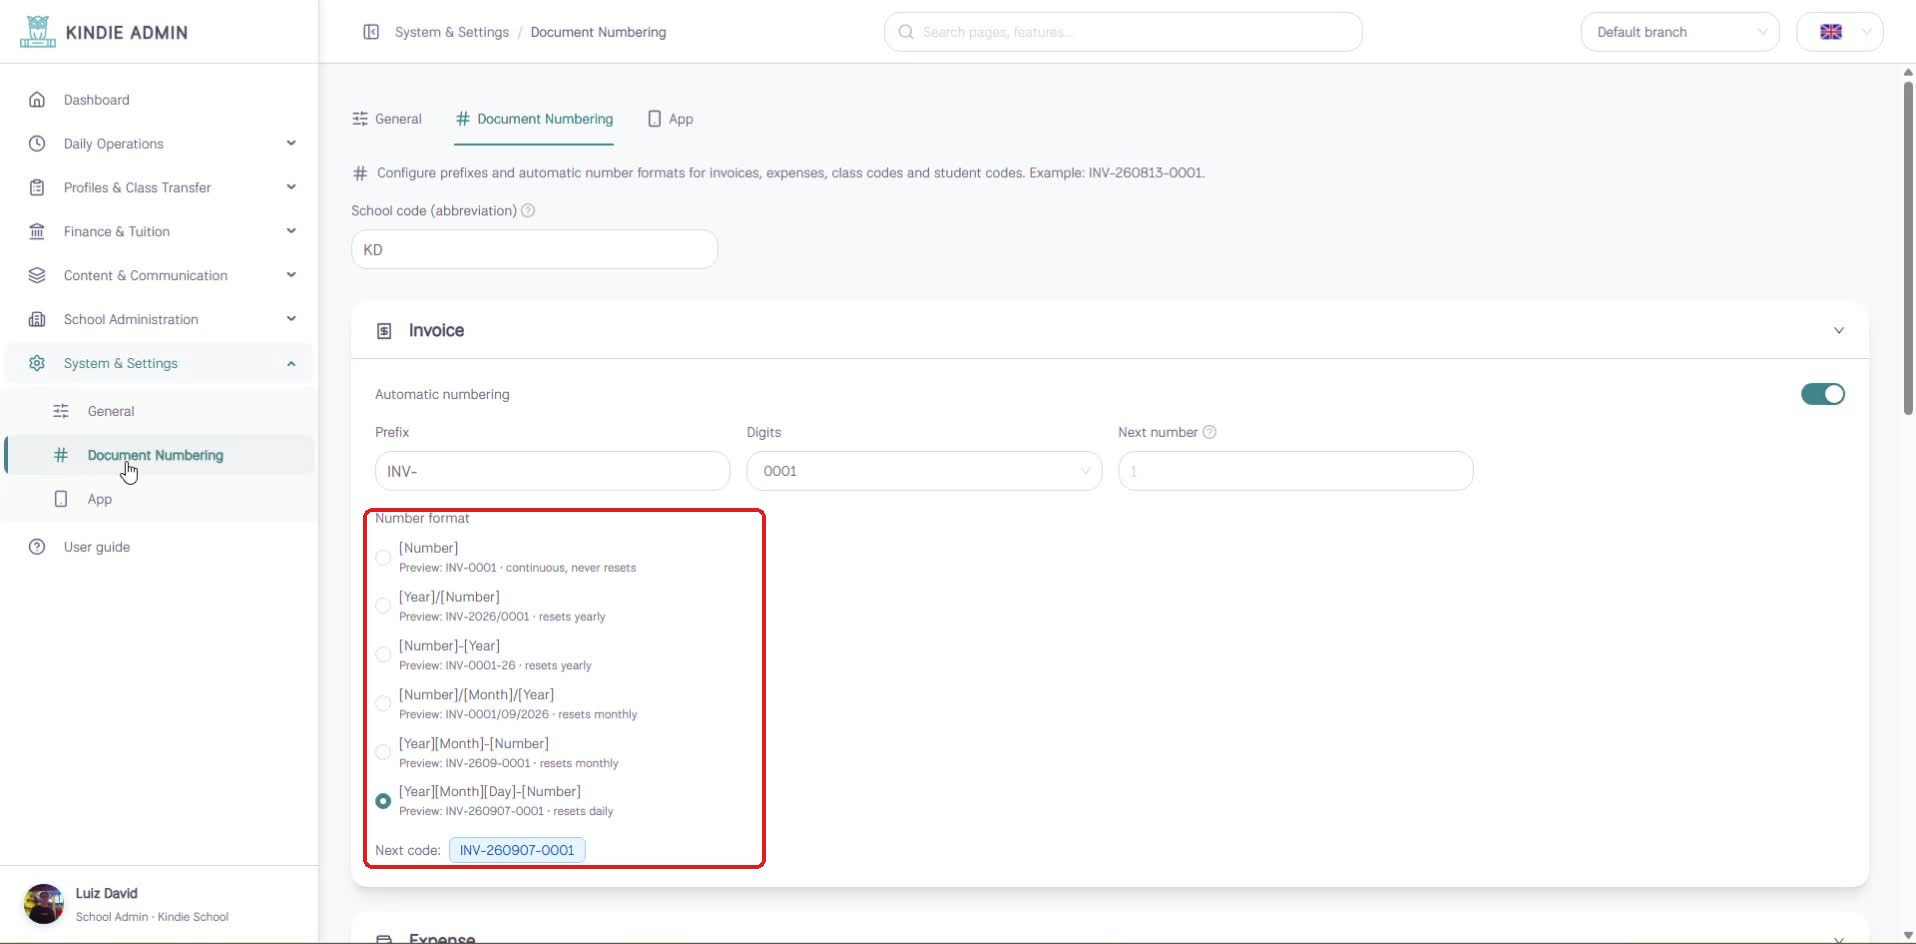Select the [Number] format radio

[383, 558]
